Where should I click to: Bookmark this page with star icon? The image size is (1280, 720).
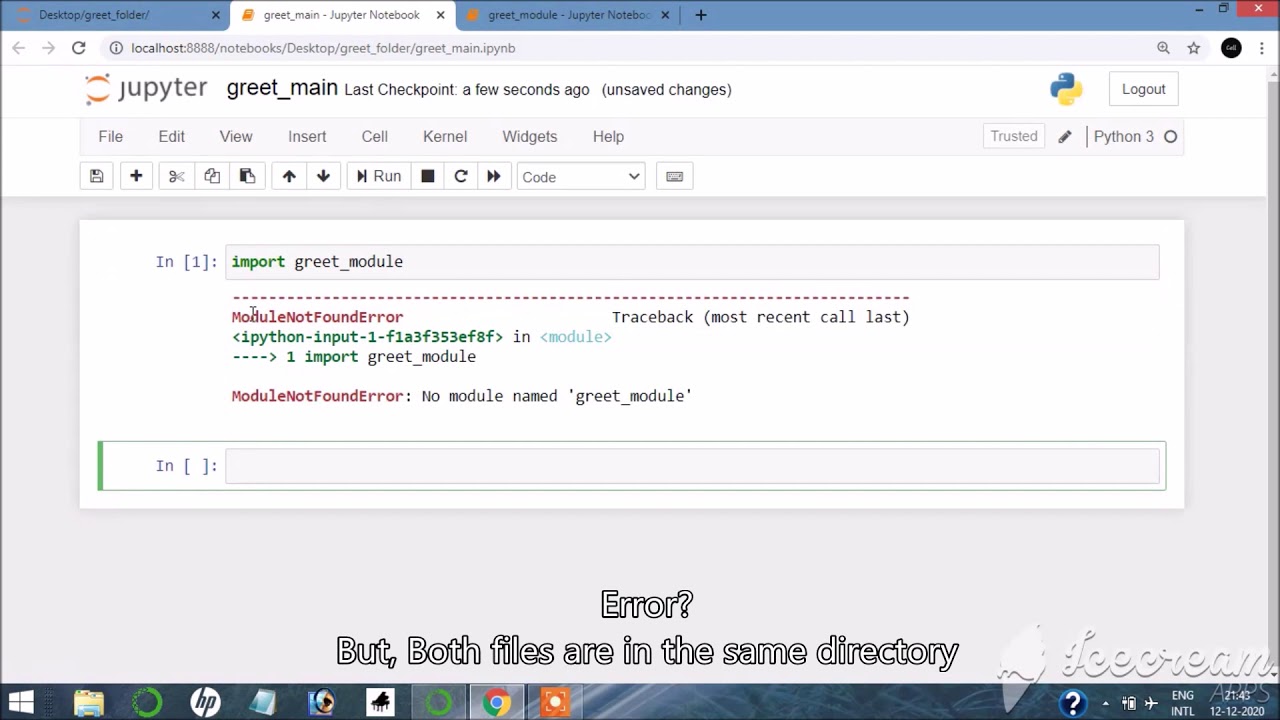(1193, 48)
